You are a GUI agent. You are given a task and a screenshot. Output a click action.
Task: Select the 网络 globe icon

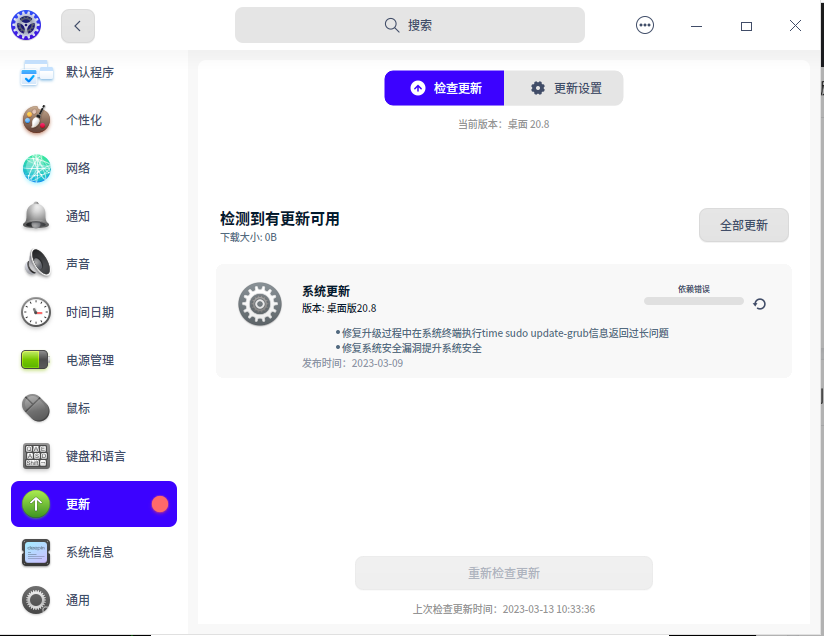tap(37, 168)
